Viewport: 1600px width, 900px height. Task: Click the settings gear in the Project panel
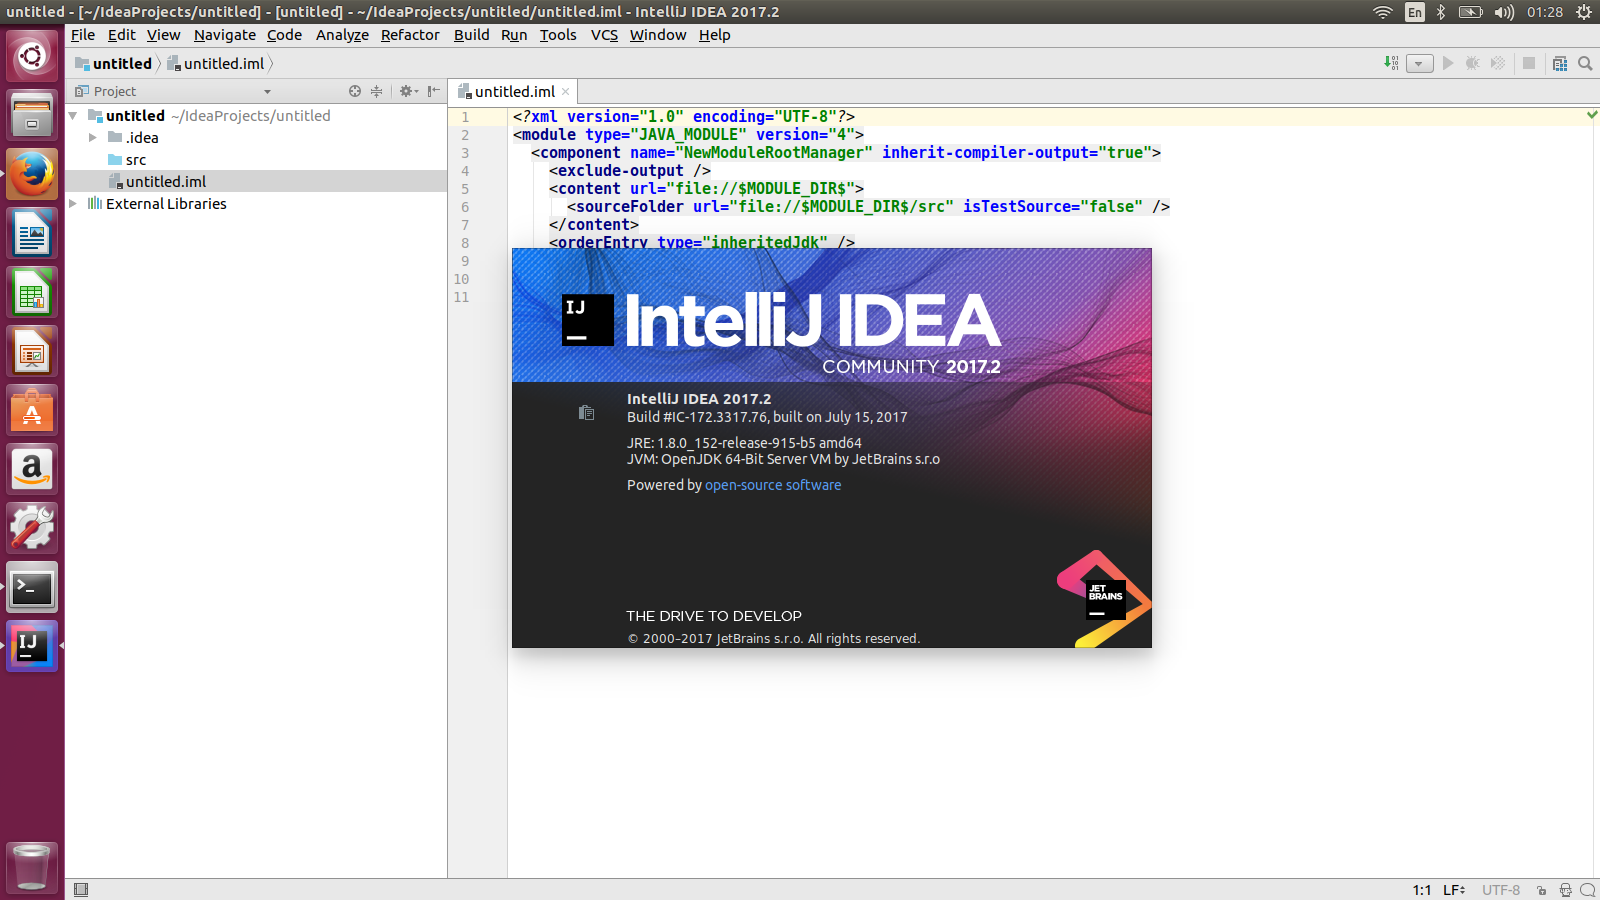tap(407, 91)
